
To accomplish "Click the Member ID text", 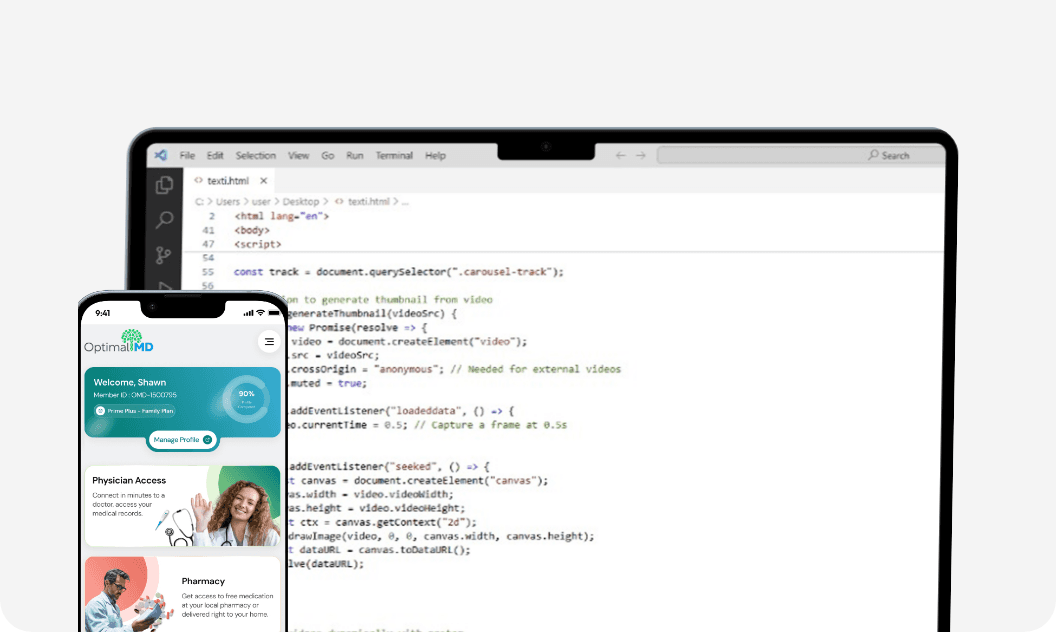I will 135,395.
